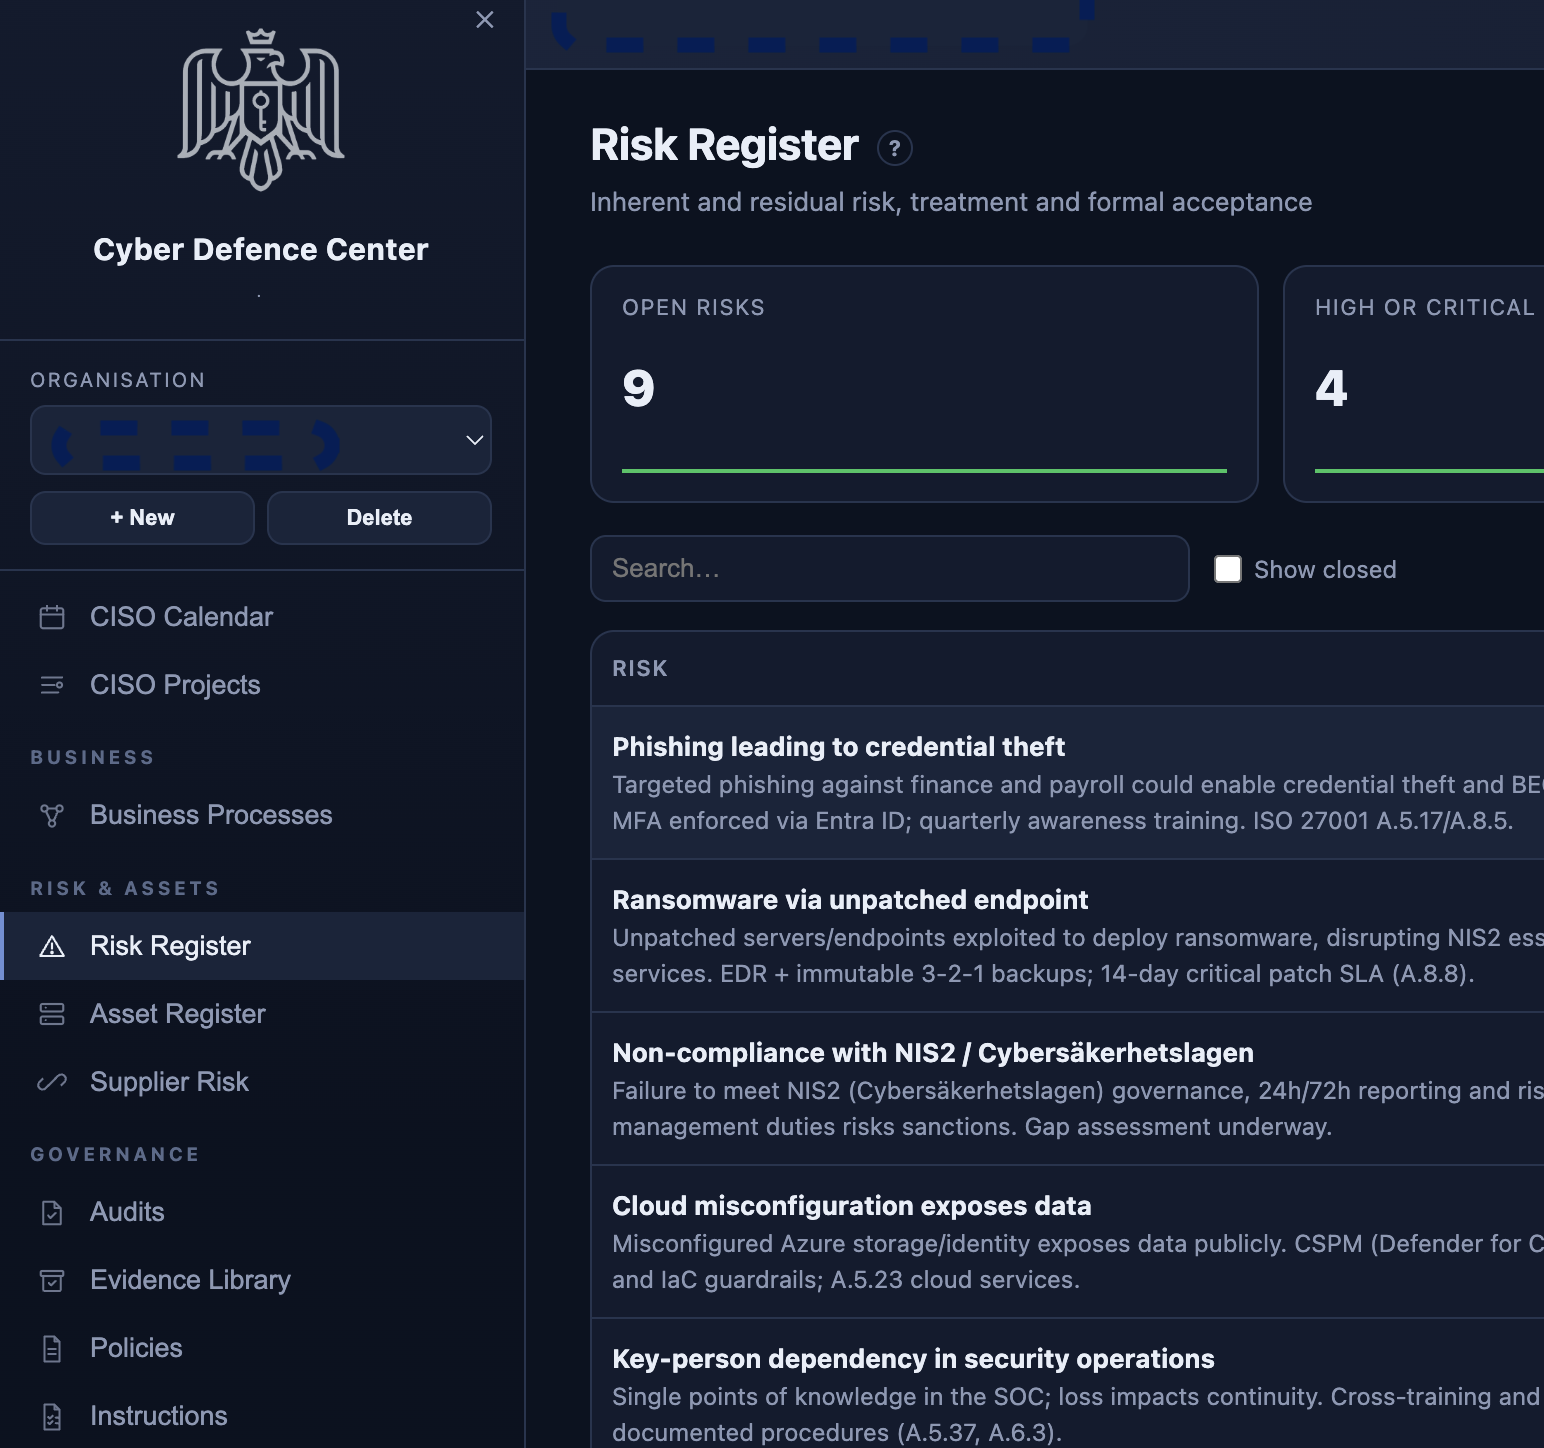
Task: Click the Cyber Defence Center title
Action: coord(261,250)
